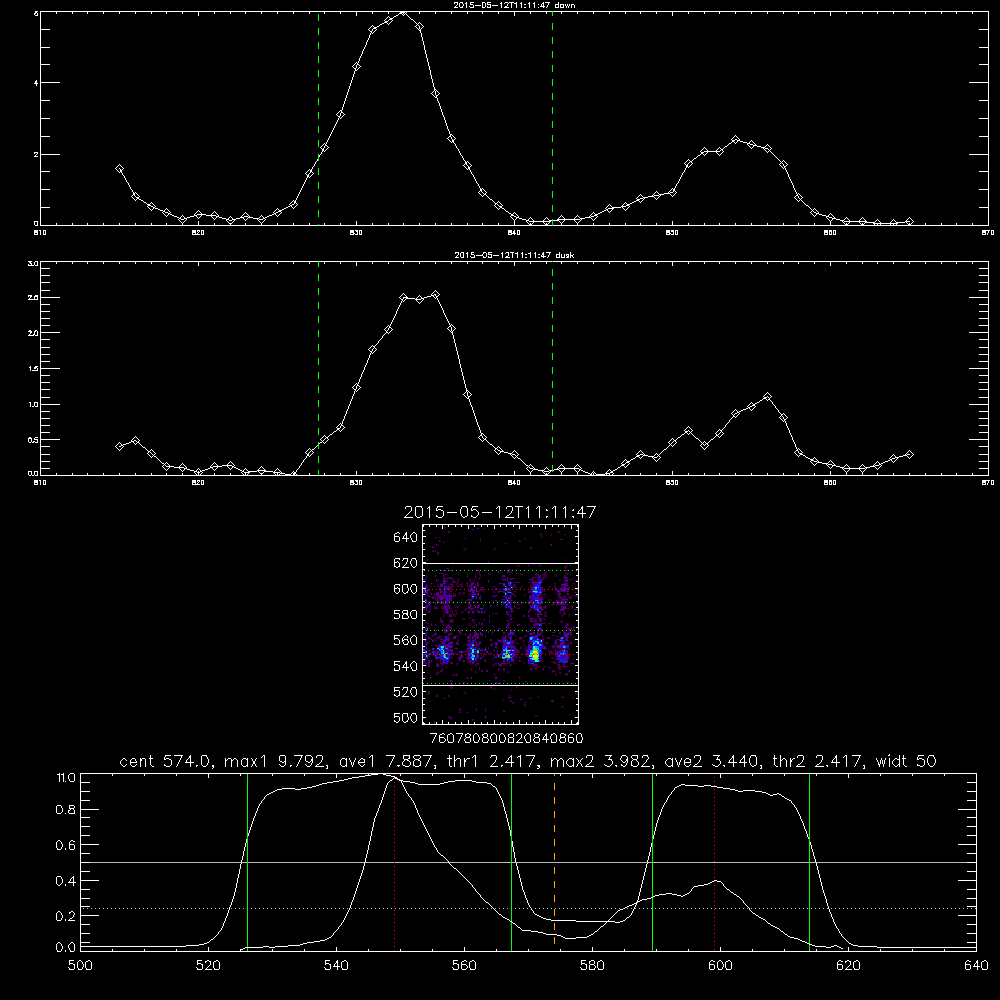
Task: Click the "640" x-axis label of the bottom plot
Action: tap(976, 966)
